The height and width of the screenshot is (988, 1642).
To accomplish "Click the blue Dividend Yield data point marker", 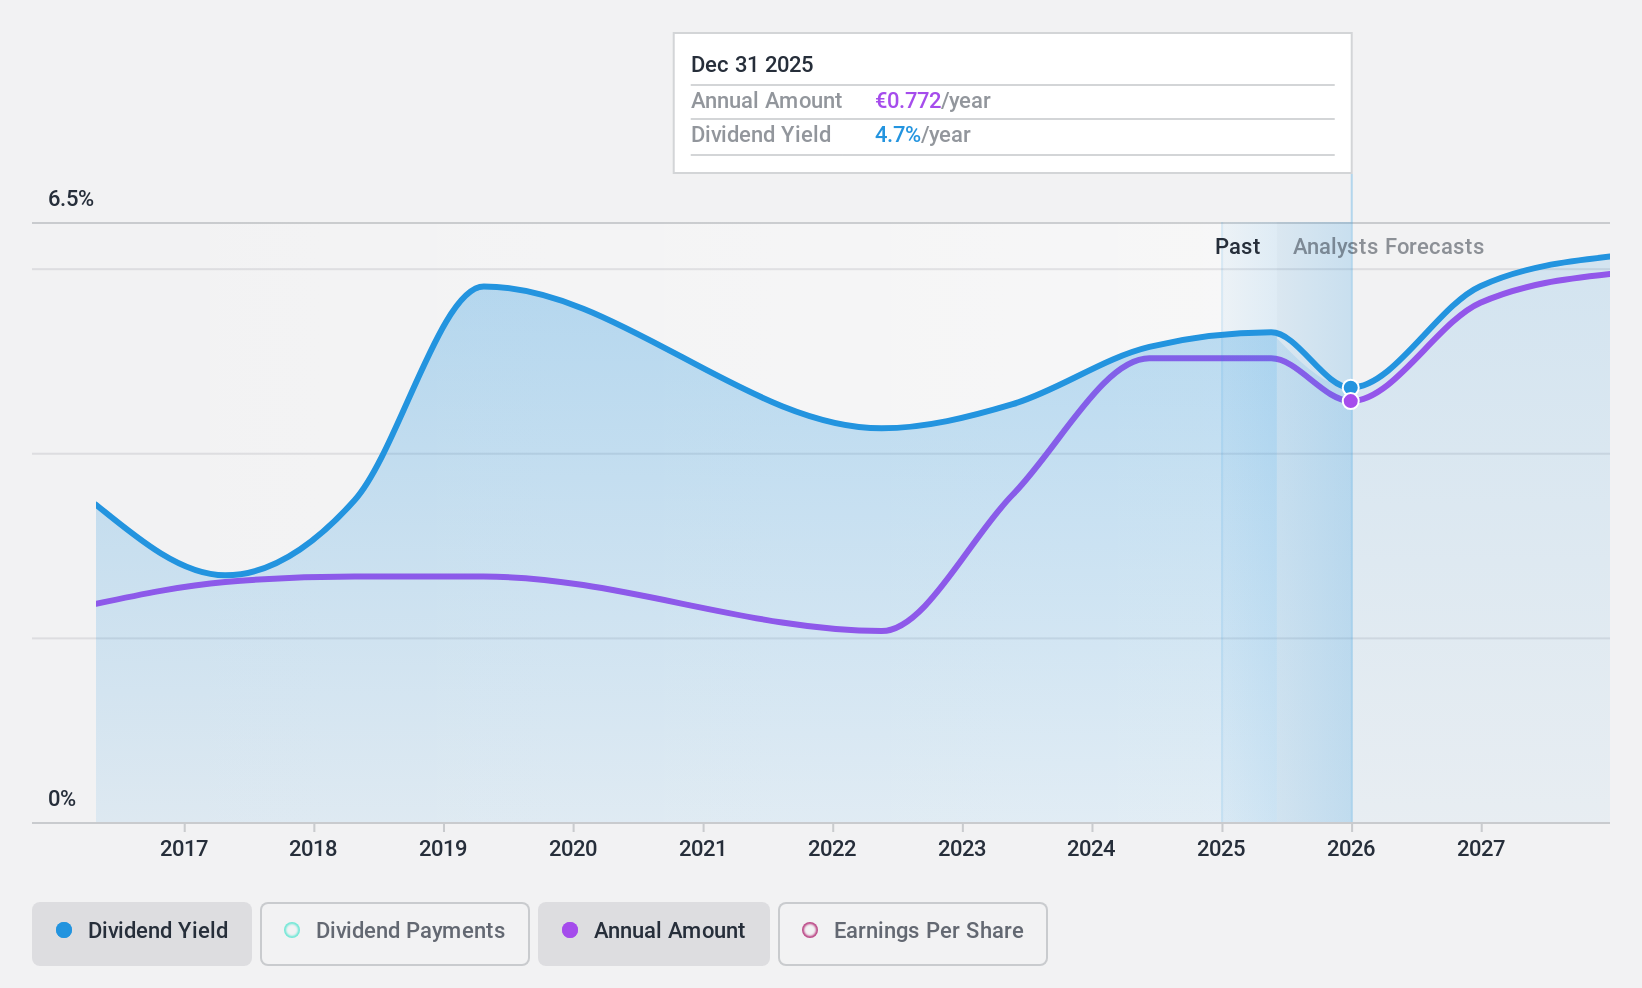I will point(1350,387).
